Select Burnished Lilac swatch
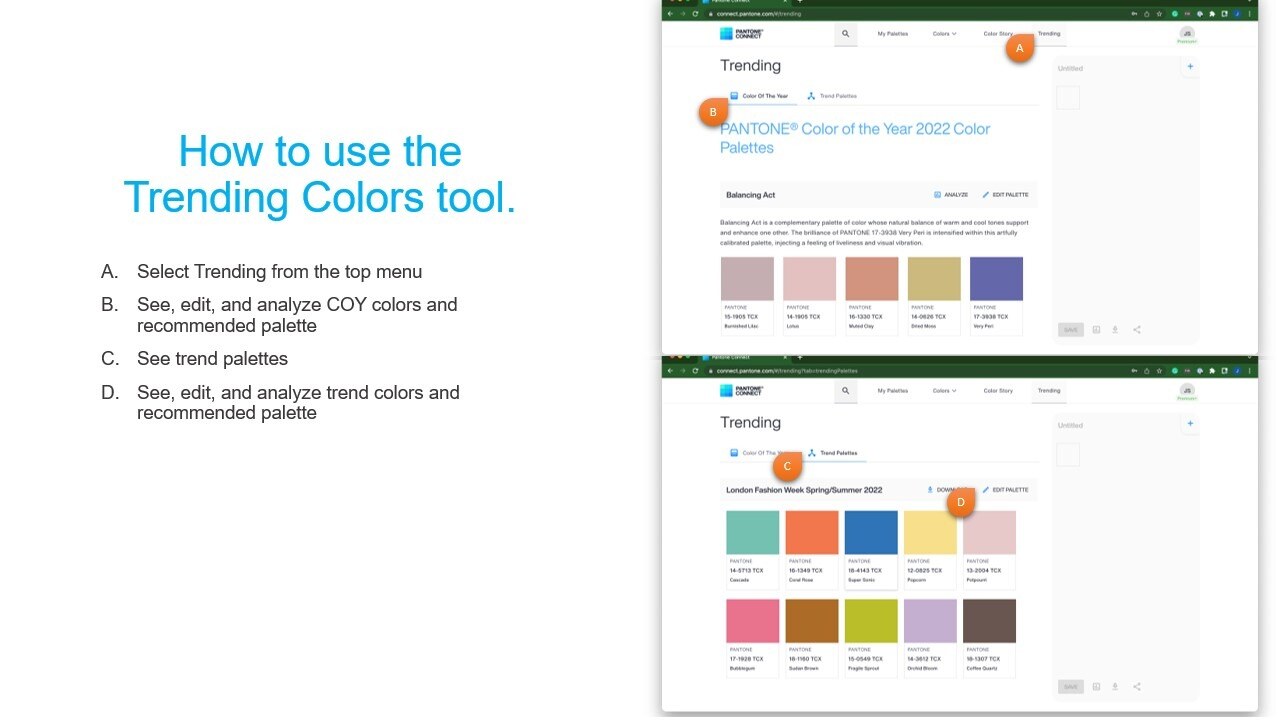This screenshot has height=720, width=1280. (747, 279)
